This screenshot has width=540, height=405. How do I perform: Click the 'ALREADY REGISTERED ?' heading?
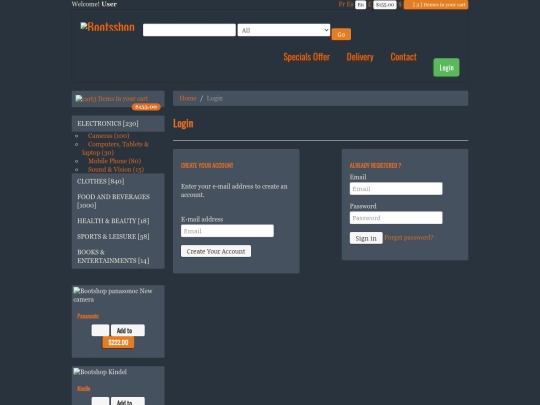coord(375,166)
